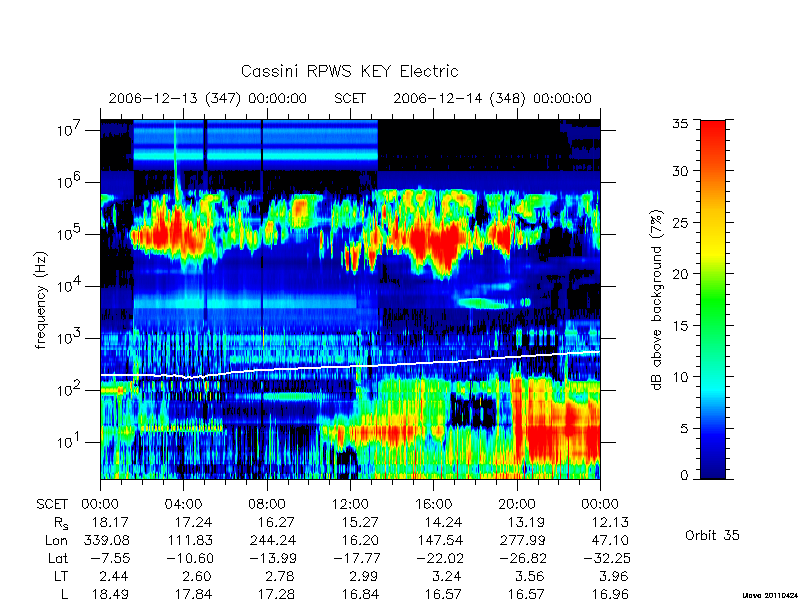
Task: Select the Rs value 12.13
Action: point(610,522)
